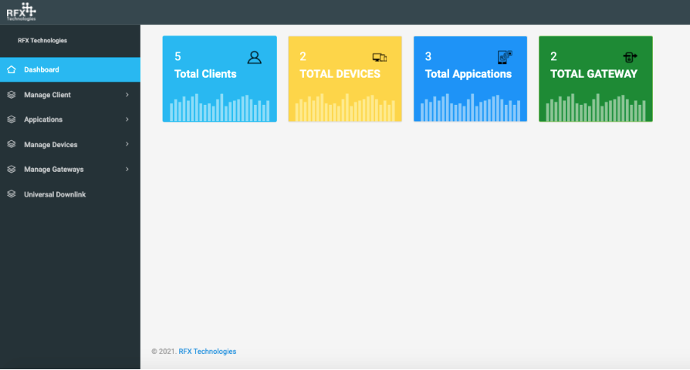
Task: Click the bar chart on TOTAL DEVICES card
Action: tap(345, 107)
